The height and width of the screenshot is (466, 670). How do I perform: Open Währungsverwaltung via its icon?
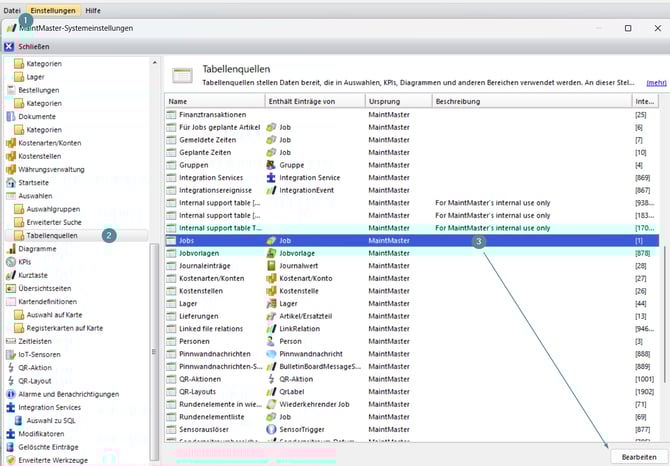pyautogui.click(x=11, y=170)
